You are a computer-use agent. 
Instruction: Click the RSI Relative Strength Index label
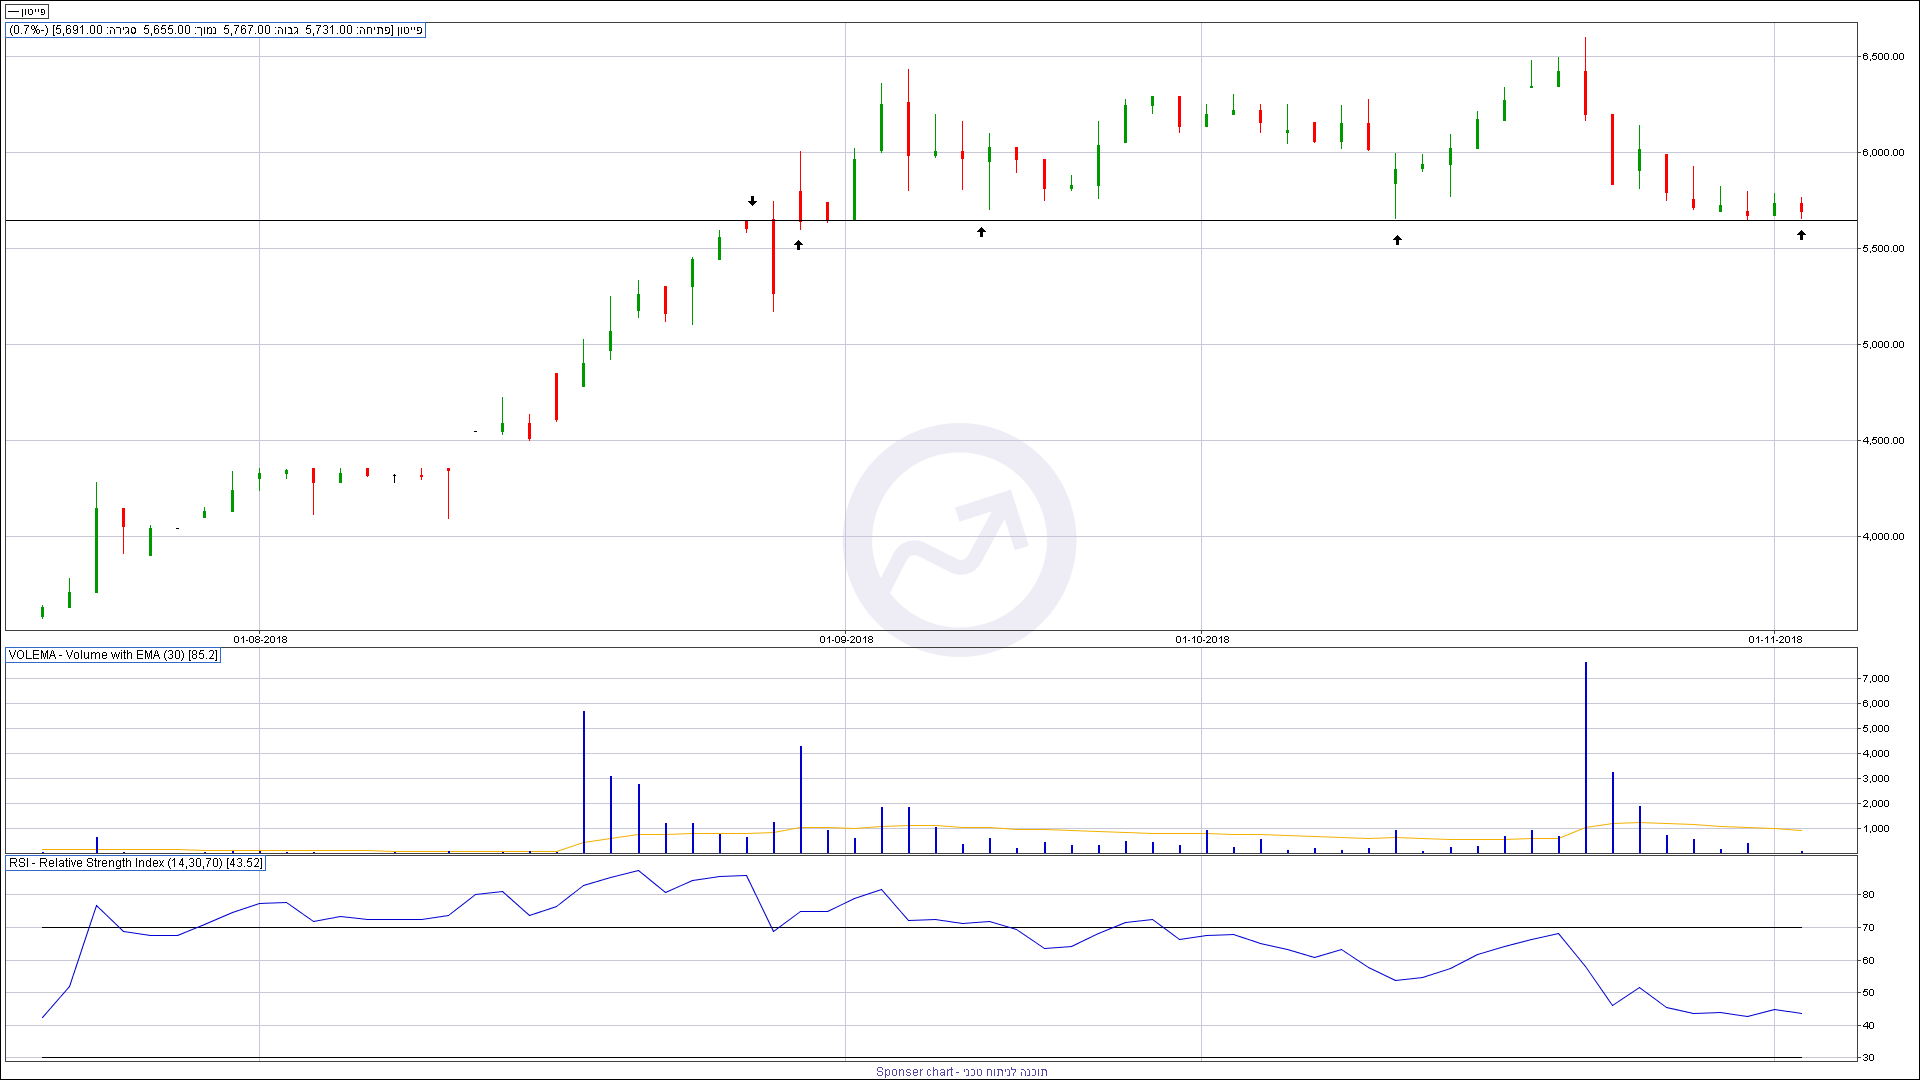[x=135, y=863]
